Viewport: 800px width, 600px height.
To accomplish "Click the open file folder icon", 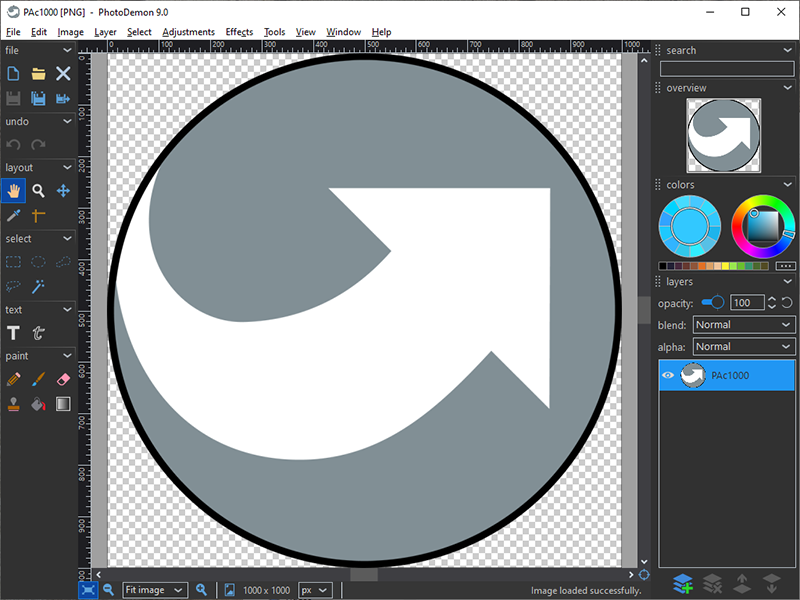I will pos(38,73).
